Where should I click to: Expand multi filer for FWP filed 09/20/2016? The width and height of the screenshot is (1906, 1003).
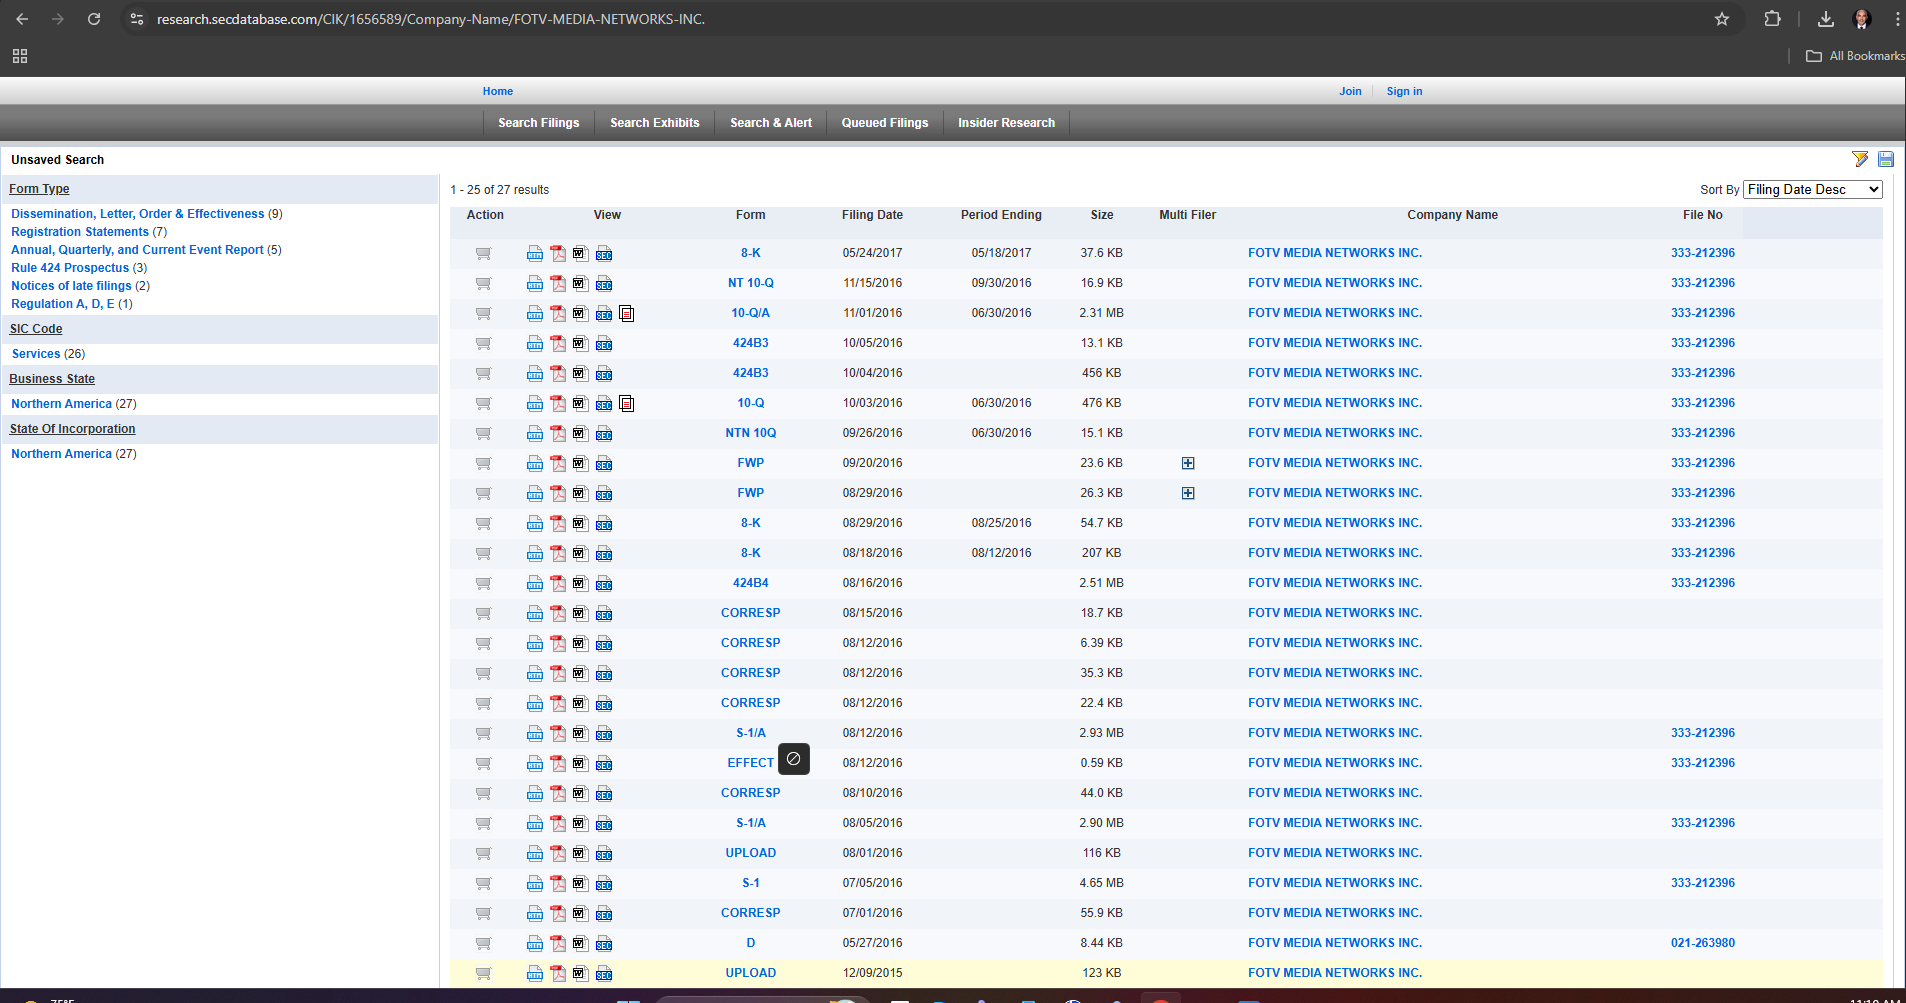1188,463
